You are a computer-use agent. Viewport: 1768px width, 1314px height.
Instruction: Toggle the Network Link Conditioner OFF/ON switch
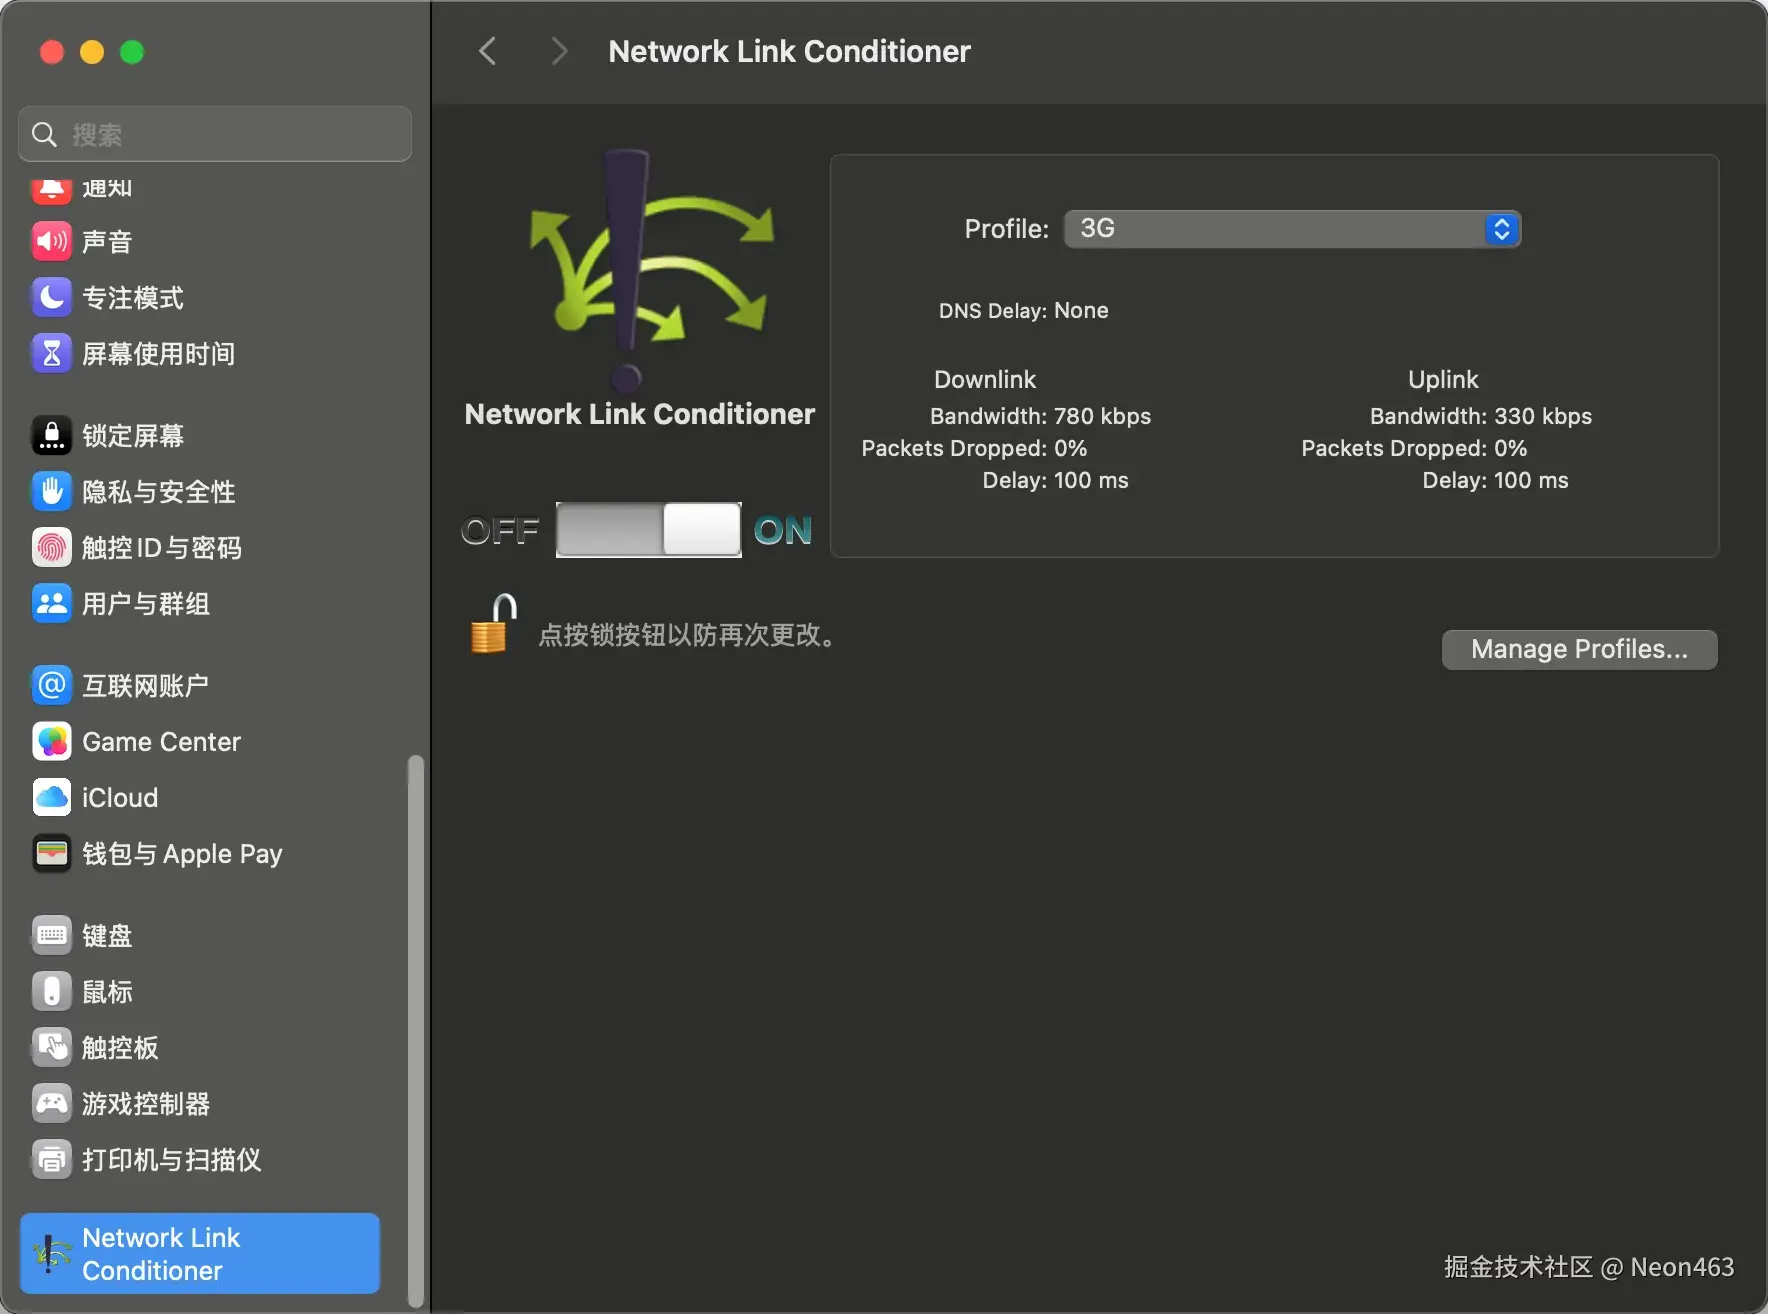click(649, 529)
